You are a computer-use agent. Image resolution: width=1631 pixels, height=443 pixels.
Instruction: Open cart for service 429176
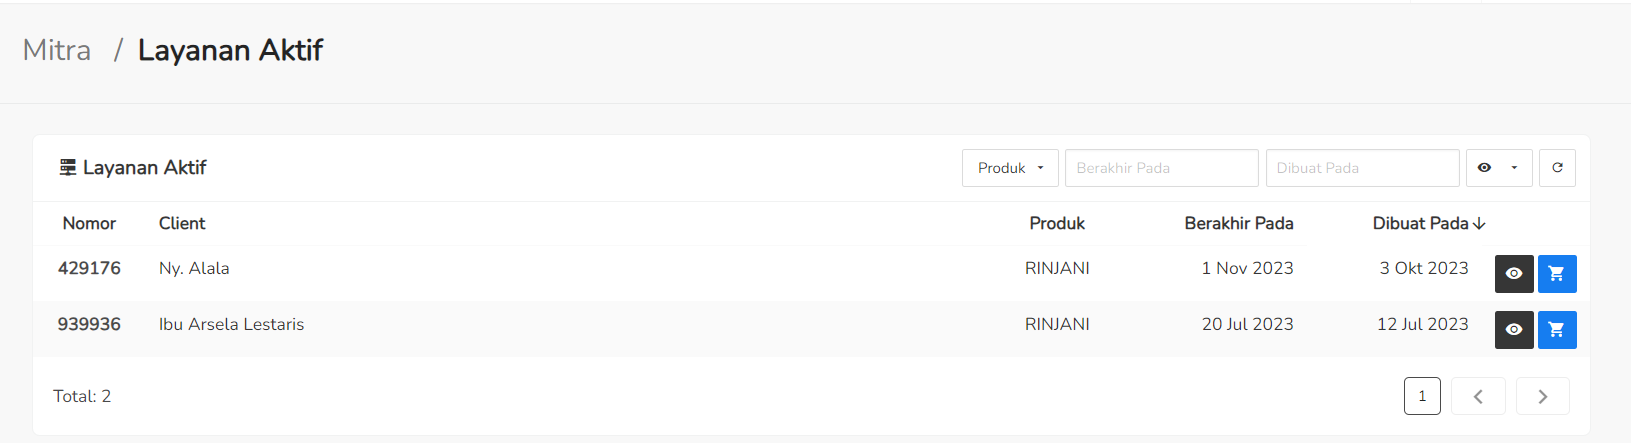click(1557, 274)
